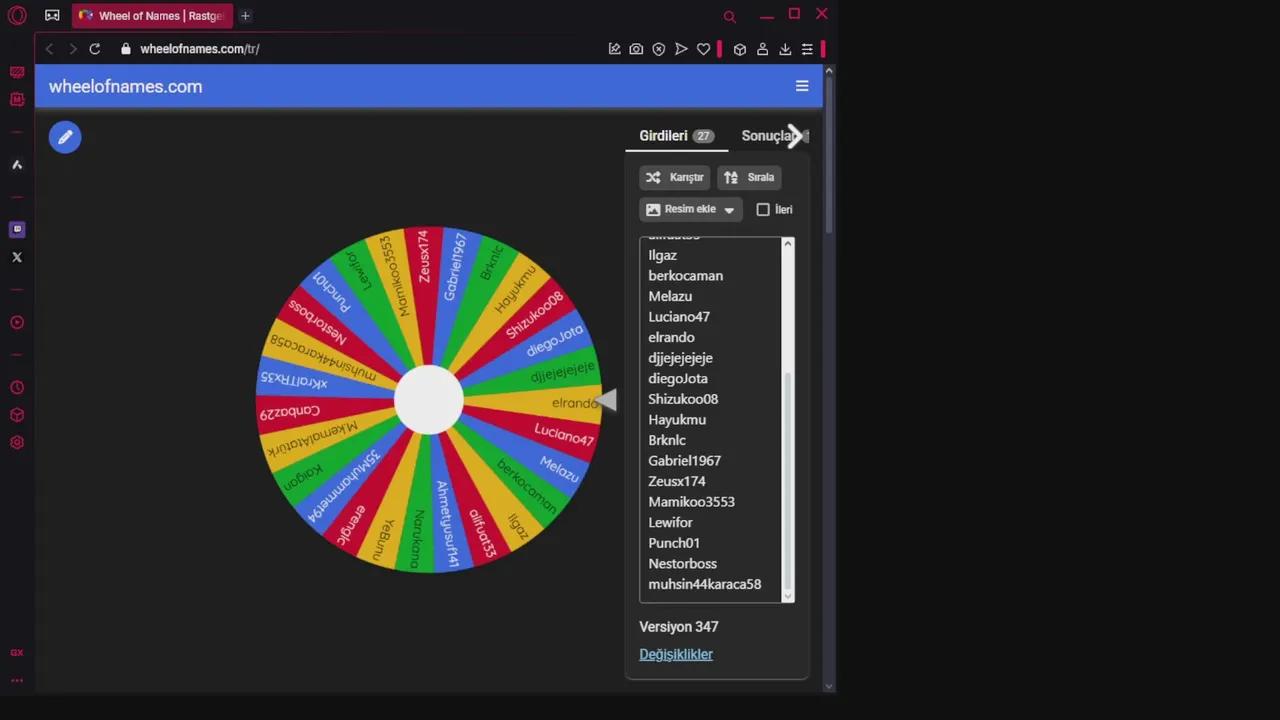Click the address bar URL field

click(360, 49)
